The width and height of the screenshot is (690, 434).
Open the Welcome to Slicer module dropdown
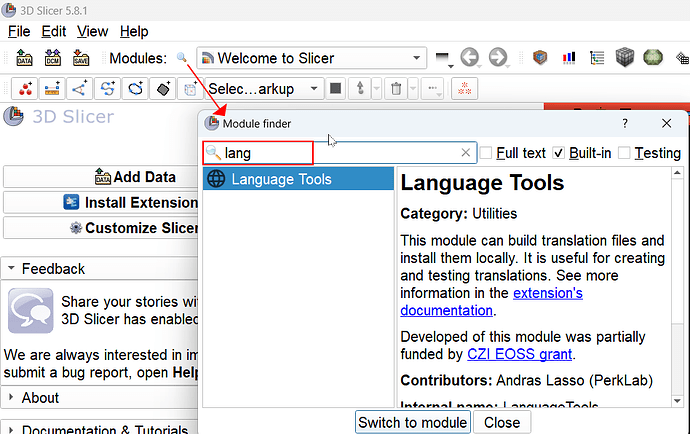[x=312, y=59]
